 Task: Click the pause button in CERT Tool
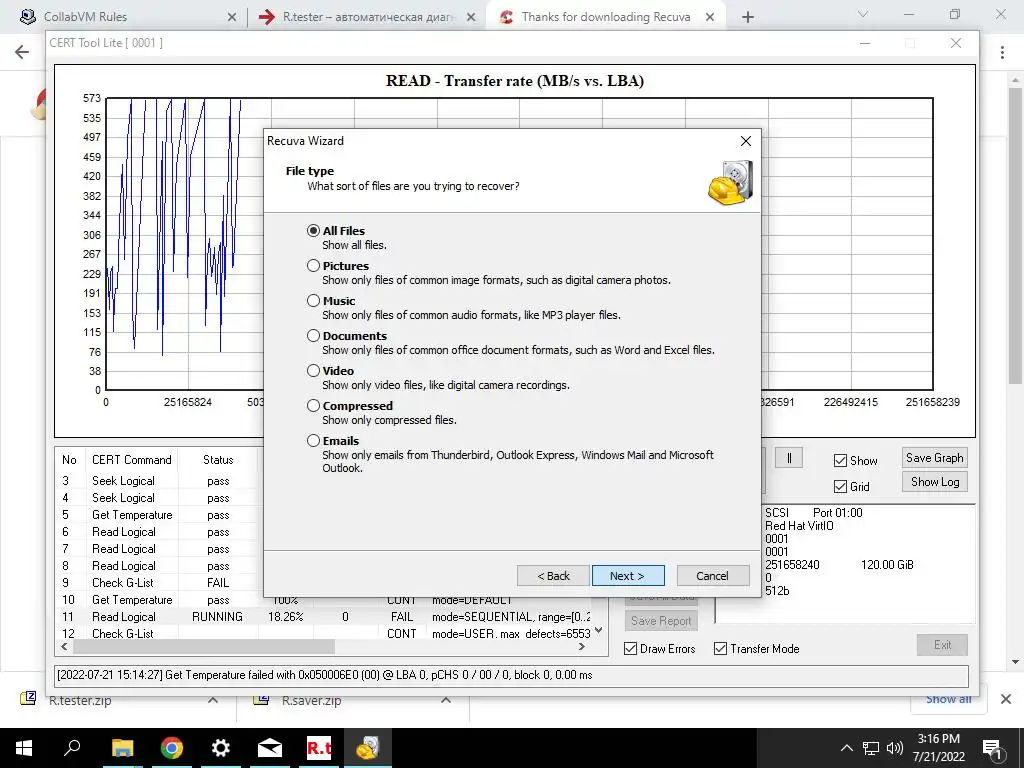(789, 458)
